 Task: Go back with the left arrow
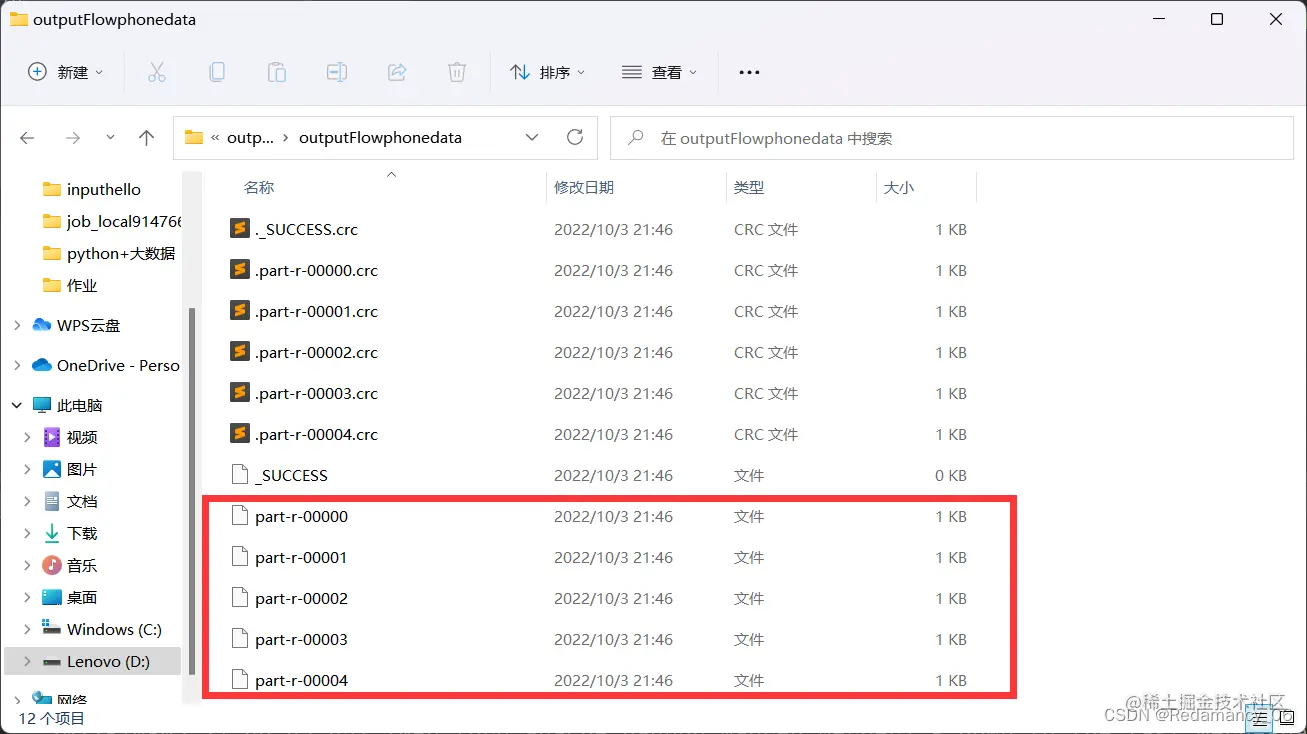[28, 138]
